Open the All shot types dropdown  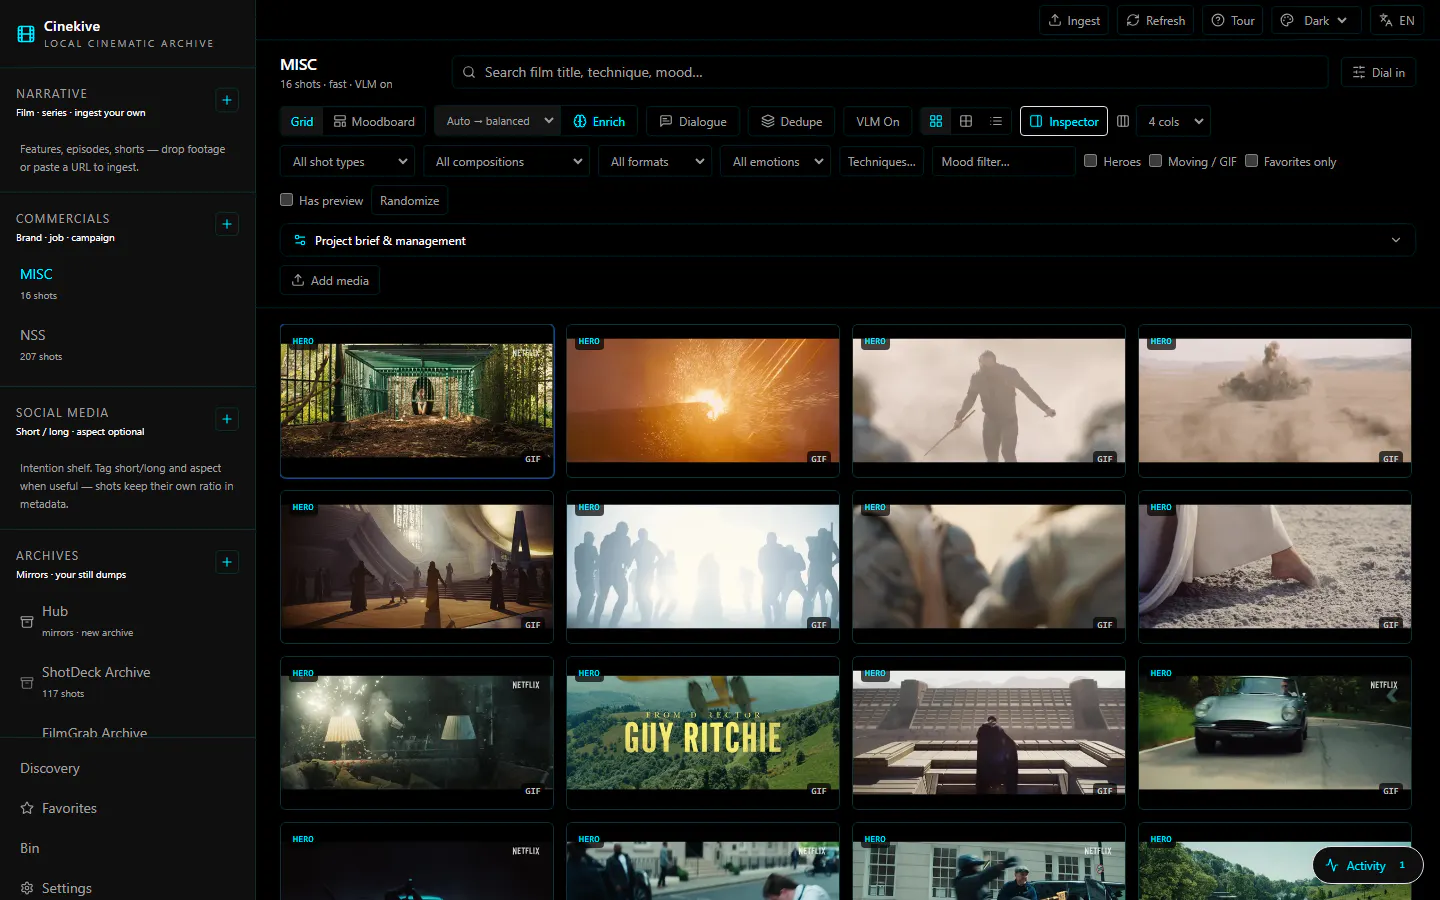click(x=349, y=161)
